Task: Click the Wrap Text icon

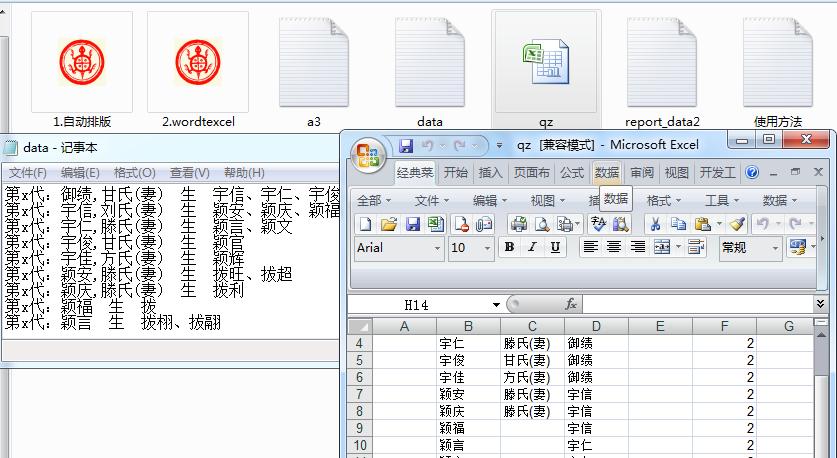Action: coord(696,247)
